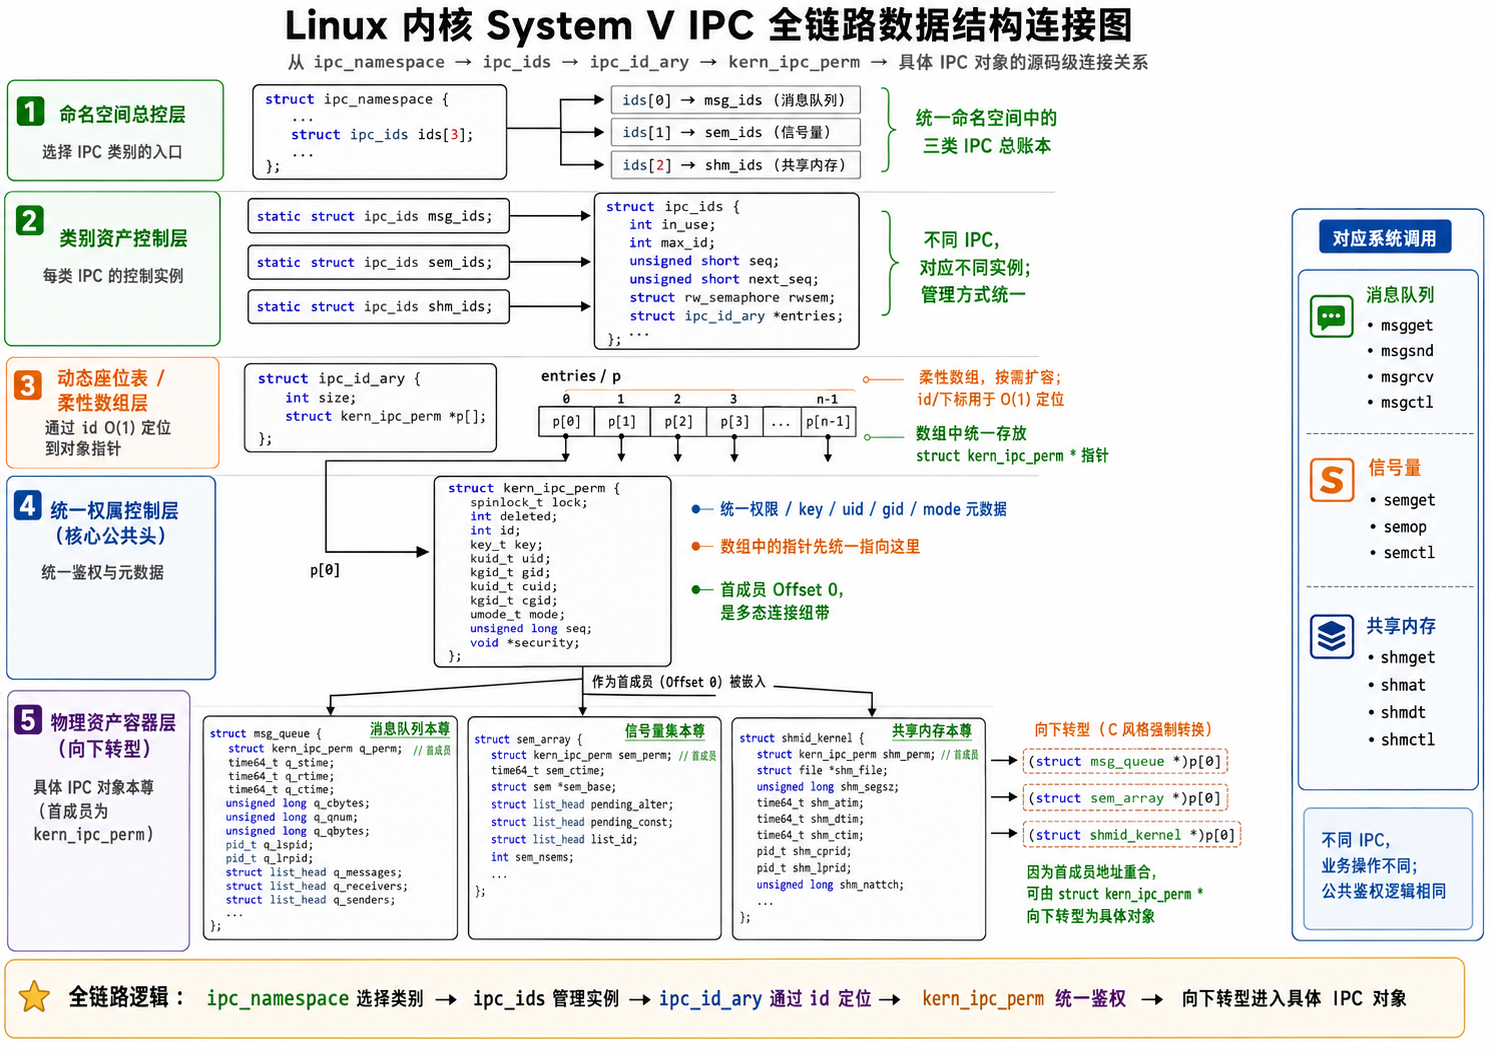Click the 作为首成员 (Offset 0) 被嵌入 label

pyautogui.click(x=678, y=682)
